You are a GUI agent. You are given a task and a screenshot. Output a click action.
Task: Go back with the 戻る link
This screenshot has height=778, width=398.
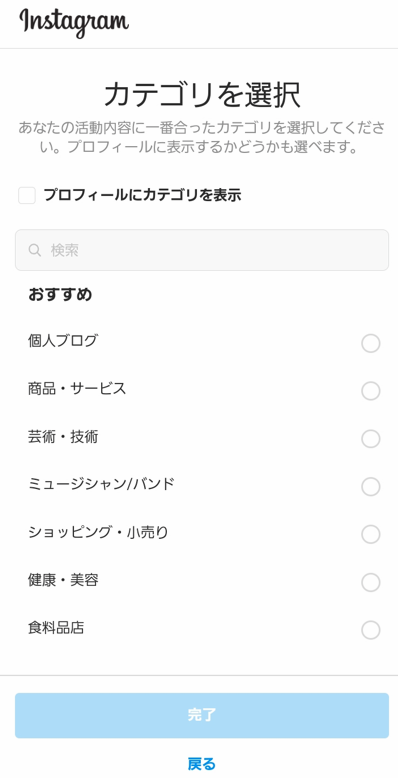click(201, 763)
